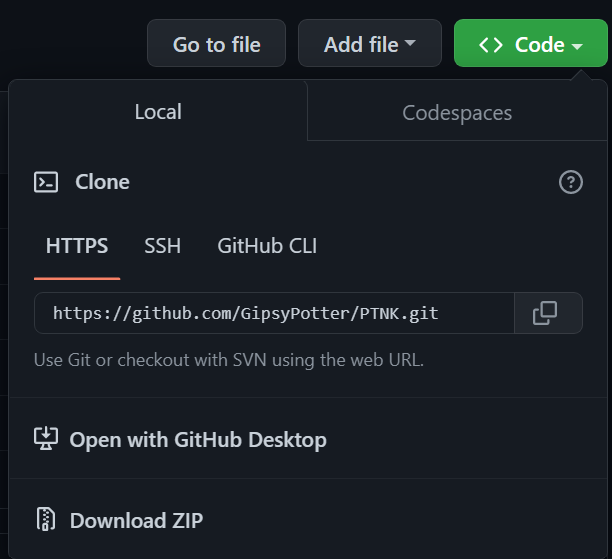This screenshot has height=559, width=612.
Task: Open the clone help question-mark icon
Action: 571,182
